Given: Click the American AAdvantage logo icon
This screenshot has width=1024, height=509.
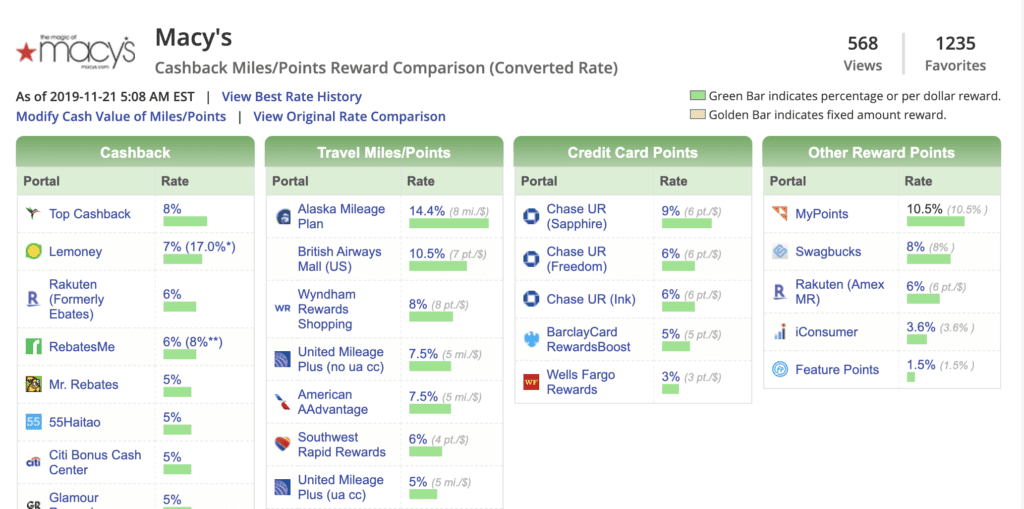Looking at the screenshot, I should (x=282, y=402).
